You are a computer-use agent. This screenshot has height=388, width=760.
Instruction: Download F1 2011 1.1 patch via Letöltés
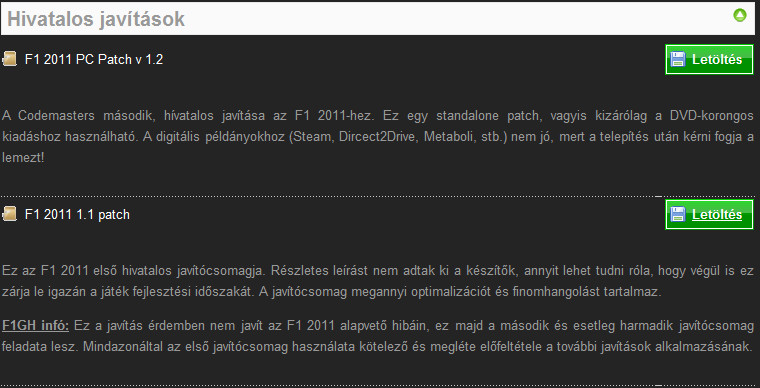click(x=709, y=214)
